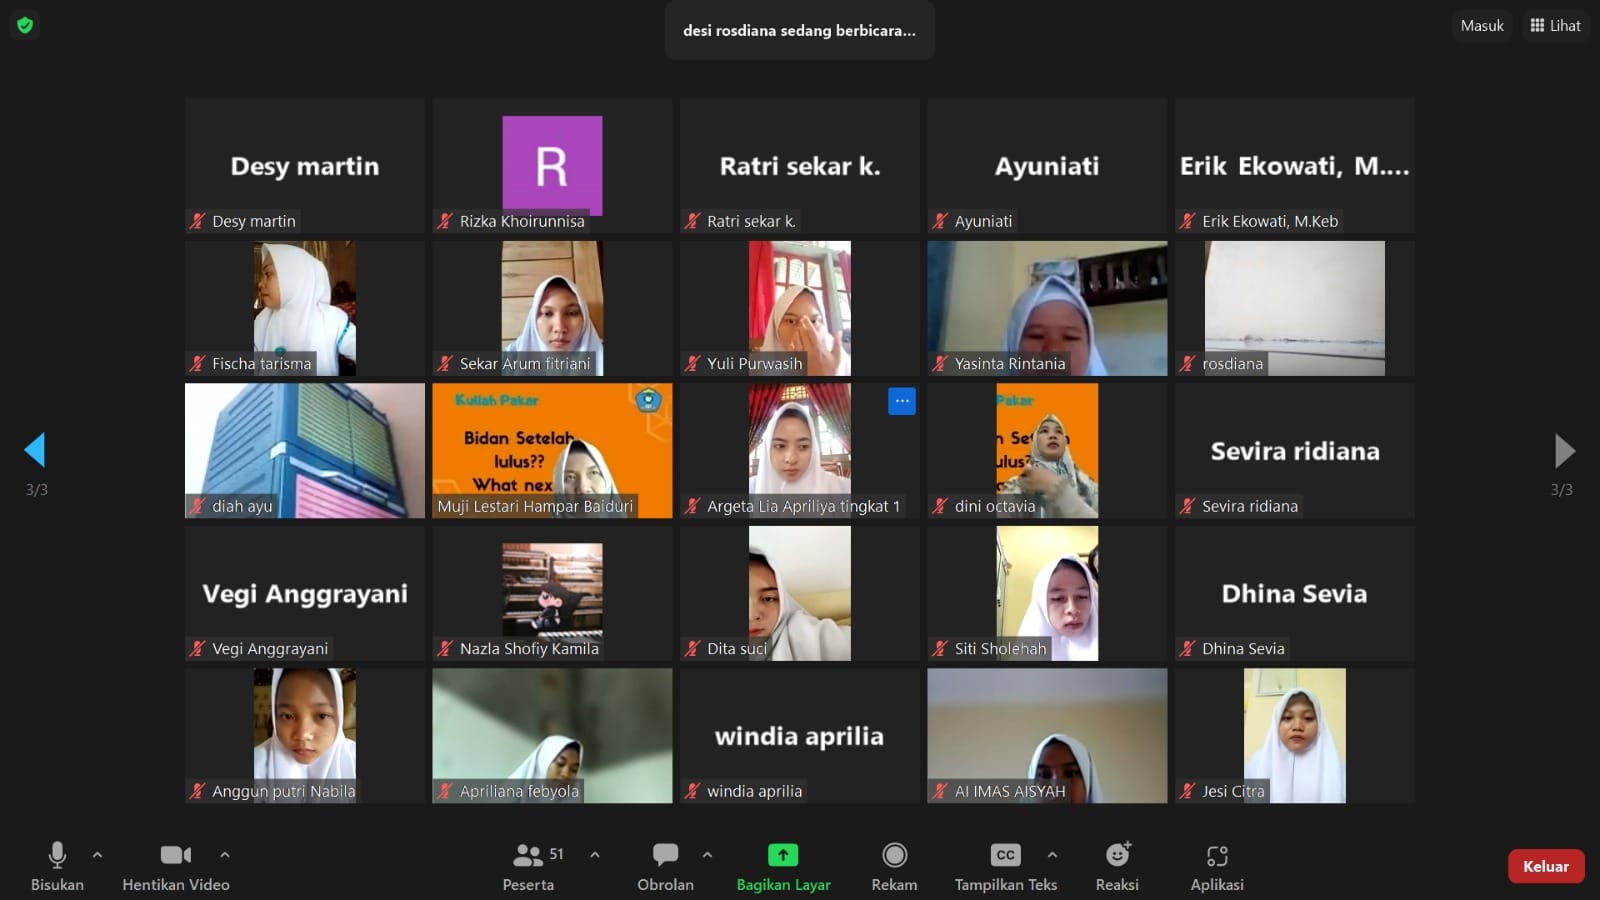Expand audio options arrow beside Bisukan
The width and height of the screenshot is (1600, 900).
(97, 855)
